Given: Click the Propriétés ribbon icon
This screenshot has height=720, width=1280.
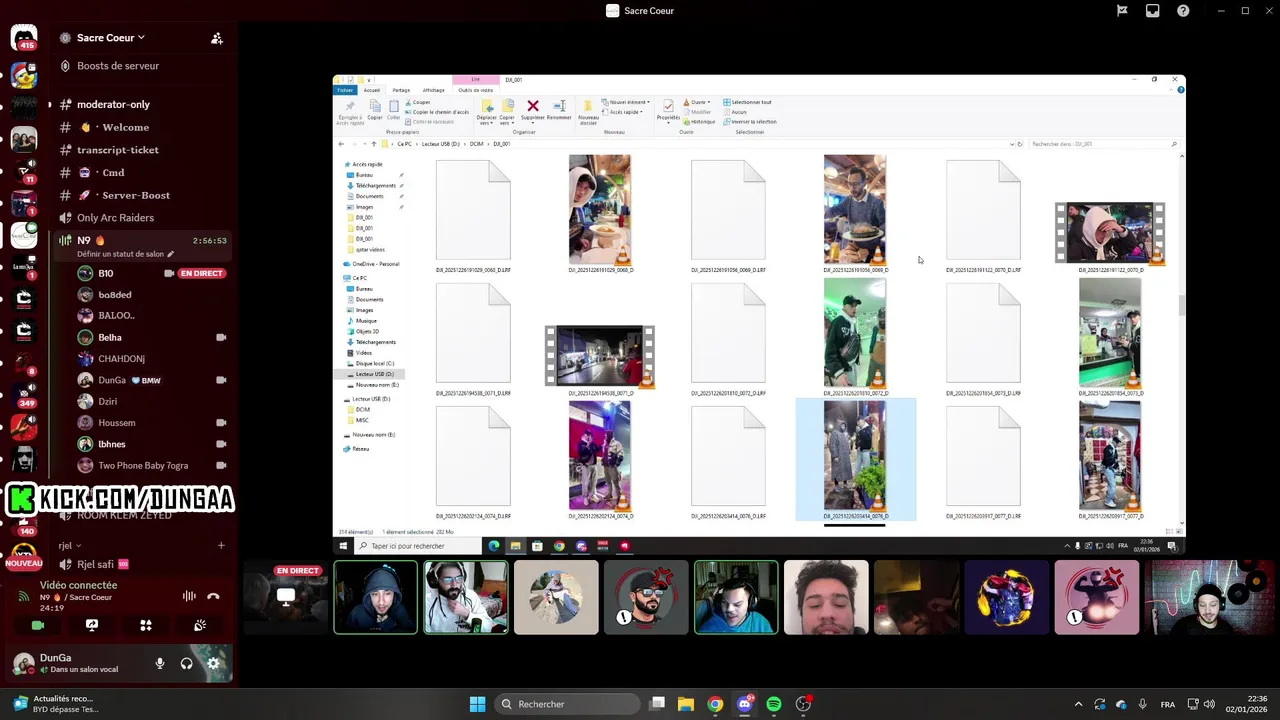Looking at the screenshot, I should [668, 111].
